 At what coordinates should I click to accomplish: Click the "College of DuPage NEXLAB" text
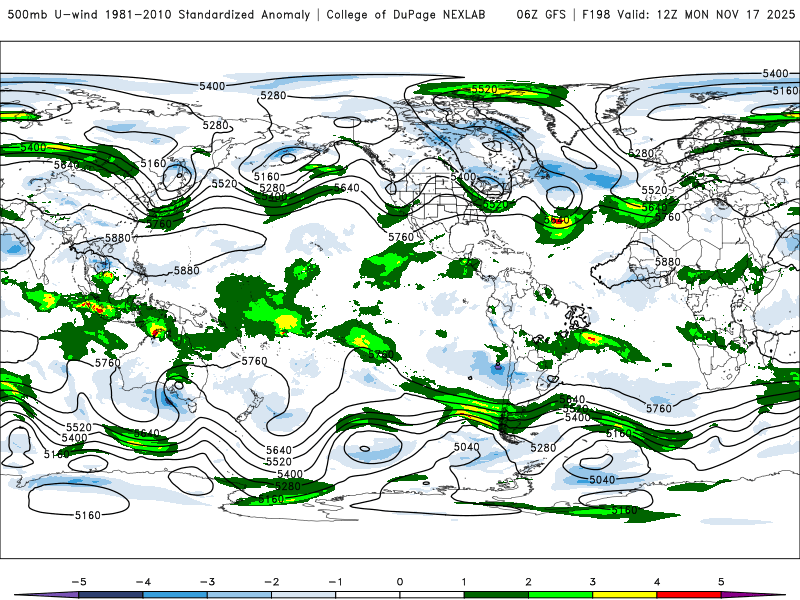click(x=406, y=14)
